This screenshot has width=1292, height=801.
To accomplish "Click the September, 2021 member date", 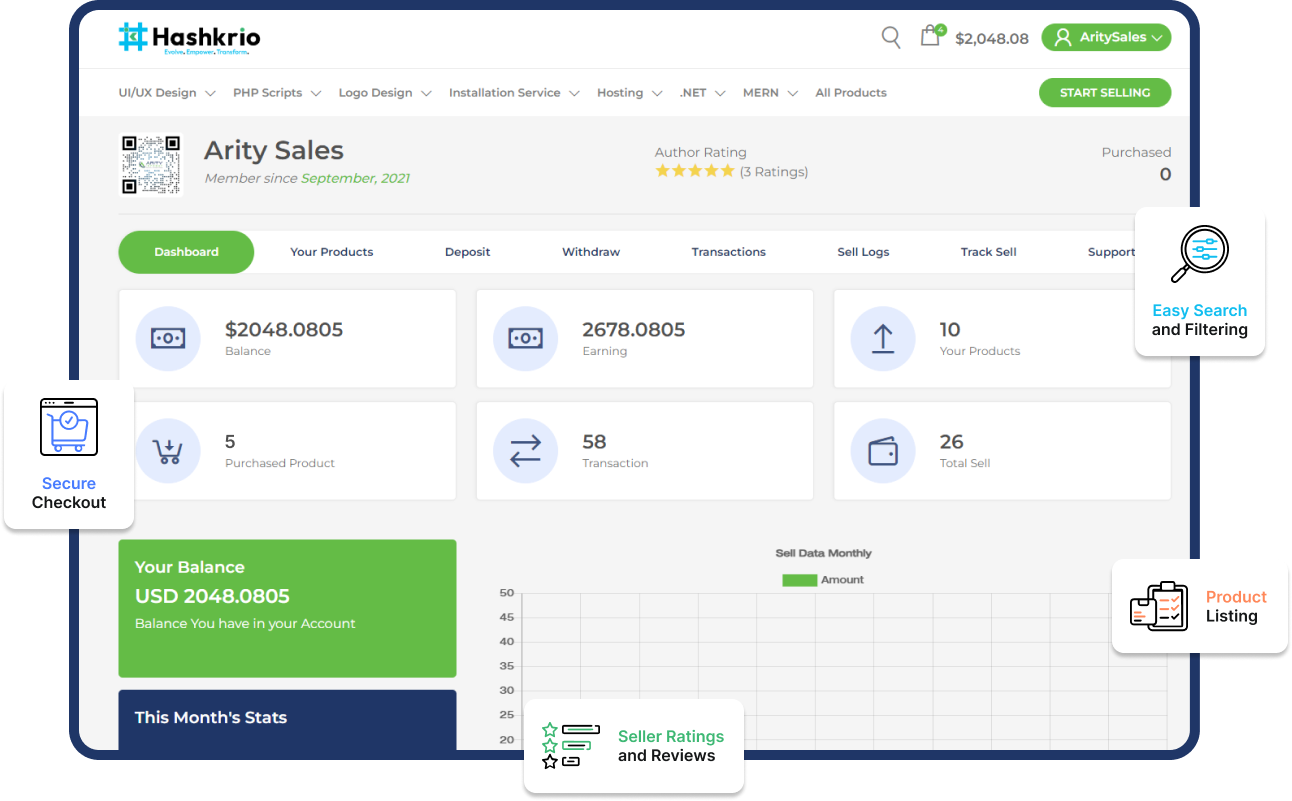I will (x=355, y=179).
